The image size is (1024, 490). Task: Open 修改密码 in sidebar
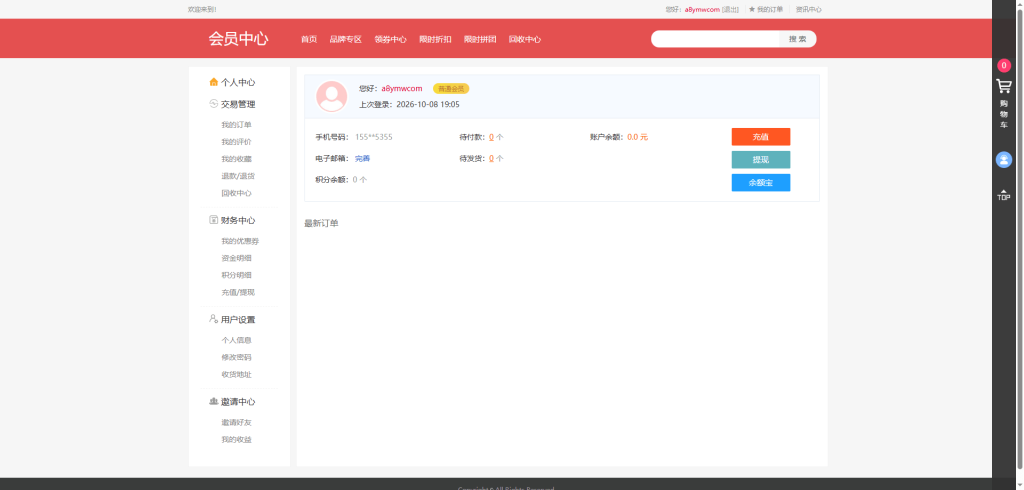[x=236, y=357]
